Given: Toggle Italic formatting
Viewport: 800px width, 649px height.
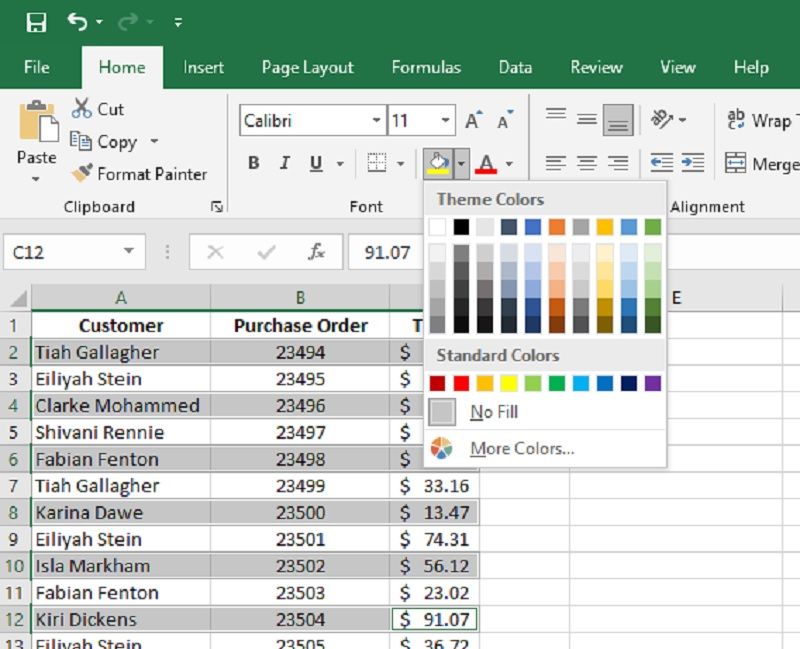Looking at the screenshot, I should click(x=284, y=164).
